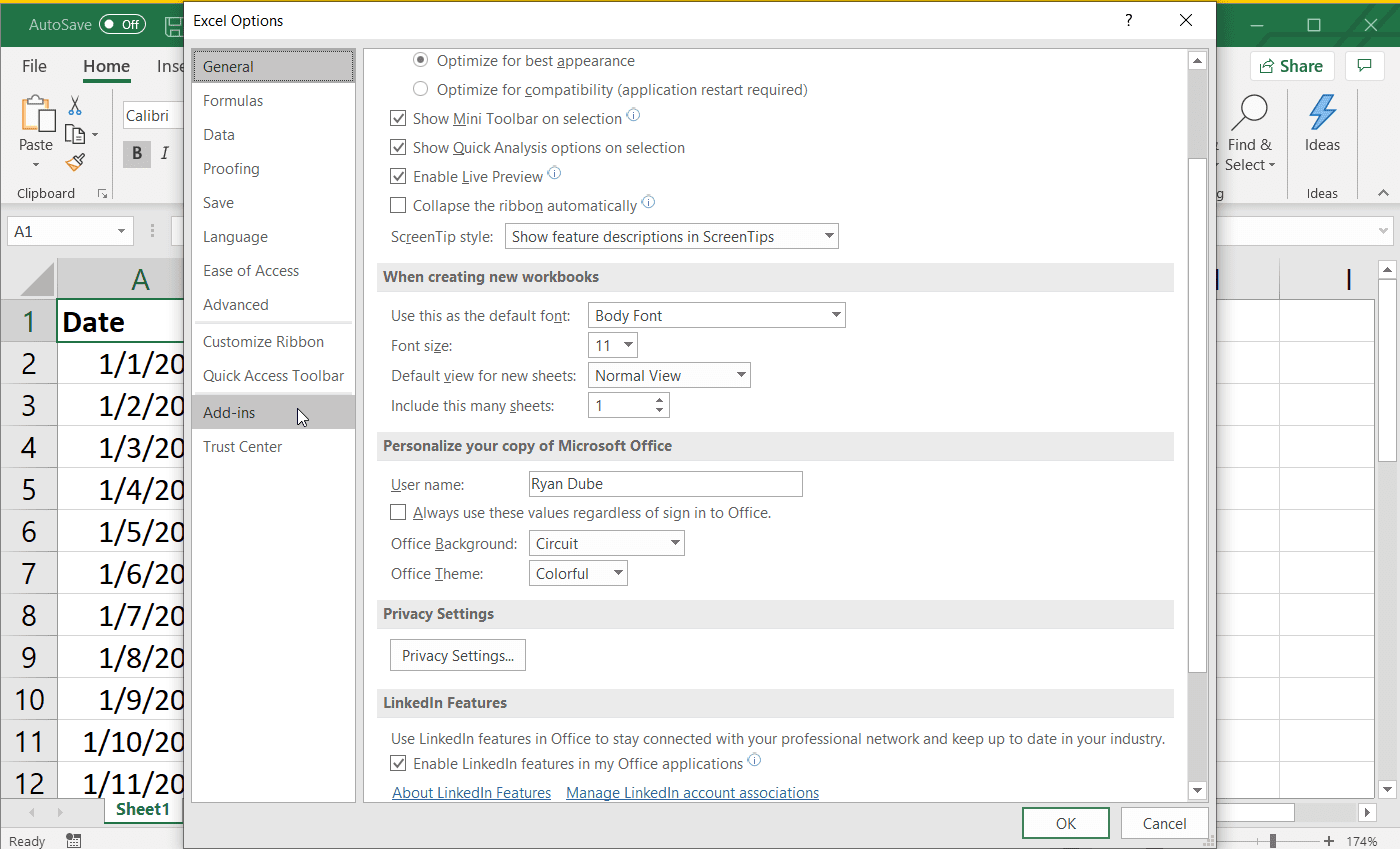Click the Cancel button
This screenshot has width=1400, height=849.
1165,824
